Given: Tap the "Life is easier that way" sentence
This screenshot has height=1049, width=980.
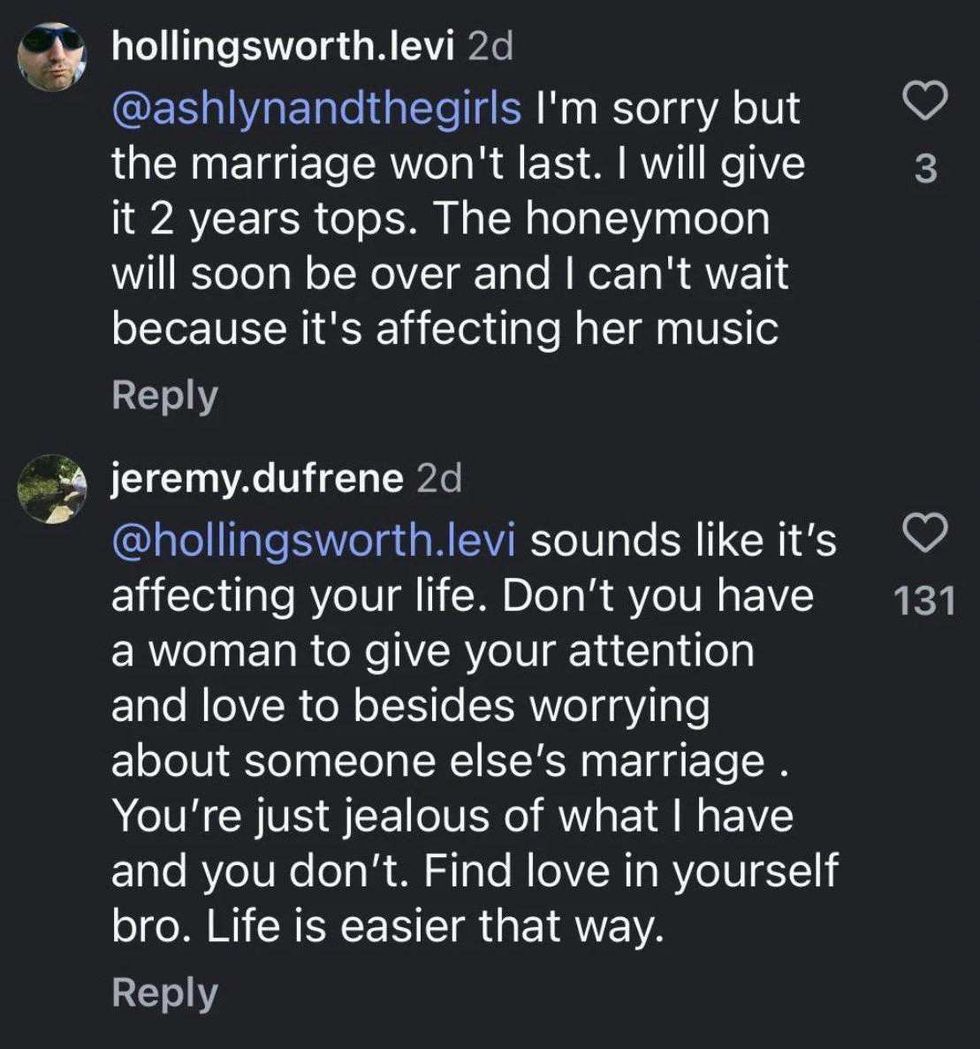Looking at the screenshot, I should click(435, 927).
